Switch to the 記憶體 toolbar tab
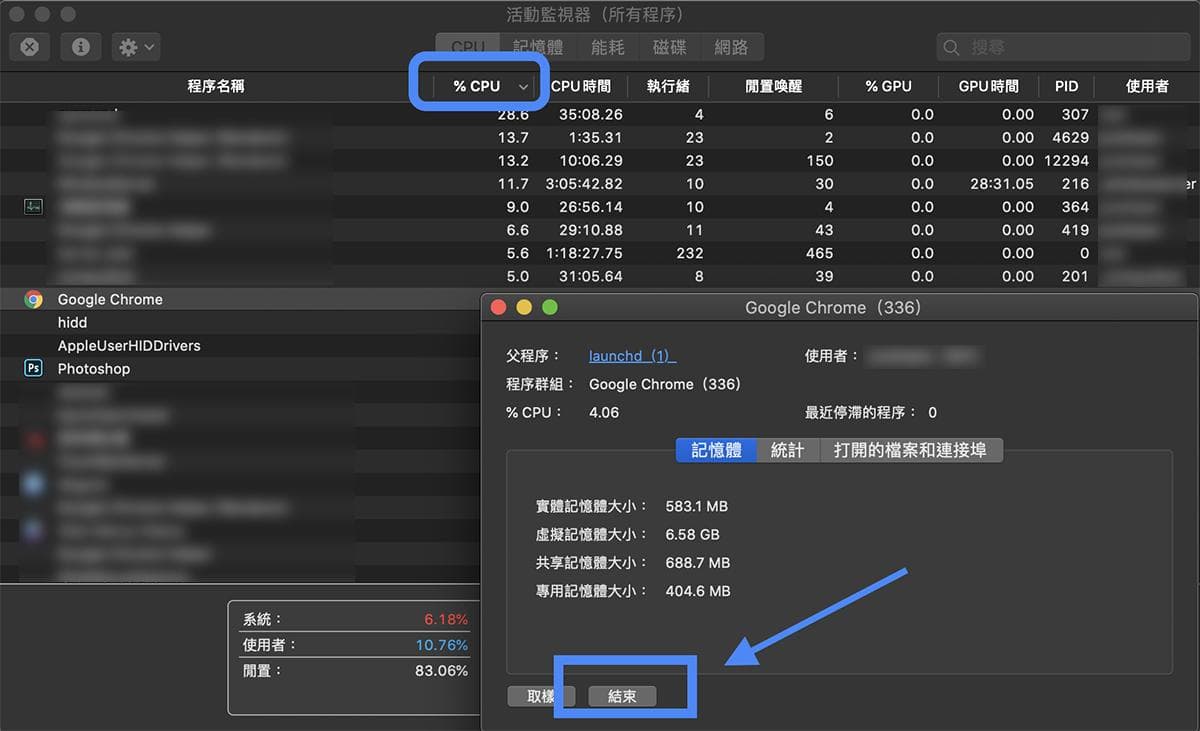Screen dimensions: 1200x731 tap(537, 47)
